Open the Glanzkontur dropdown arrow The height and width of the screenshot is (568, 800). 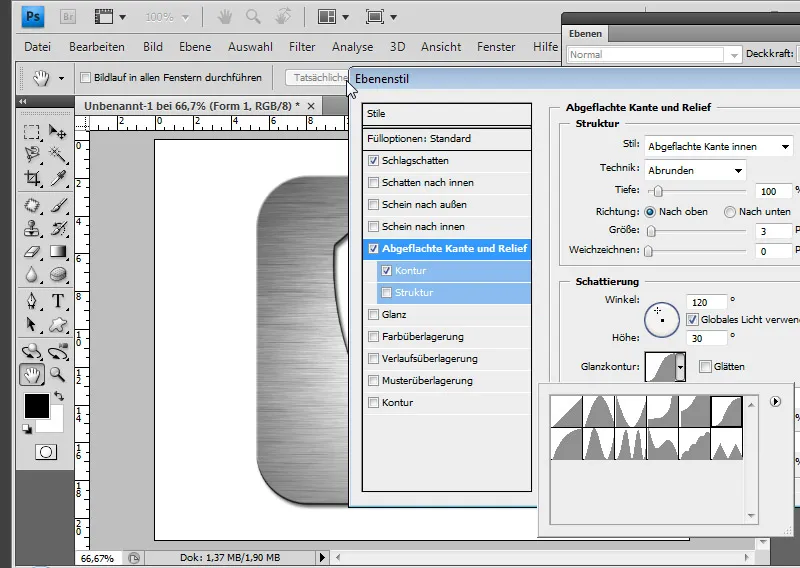681,367
